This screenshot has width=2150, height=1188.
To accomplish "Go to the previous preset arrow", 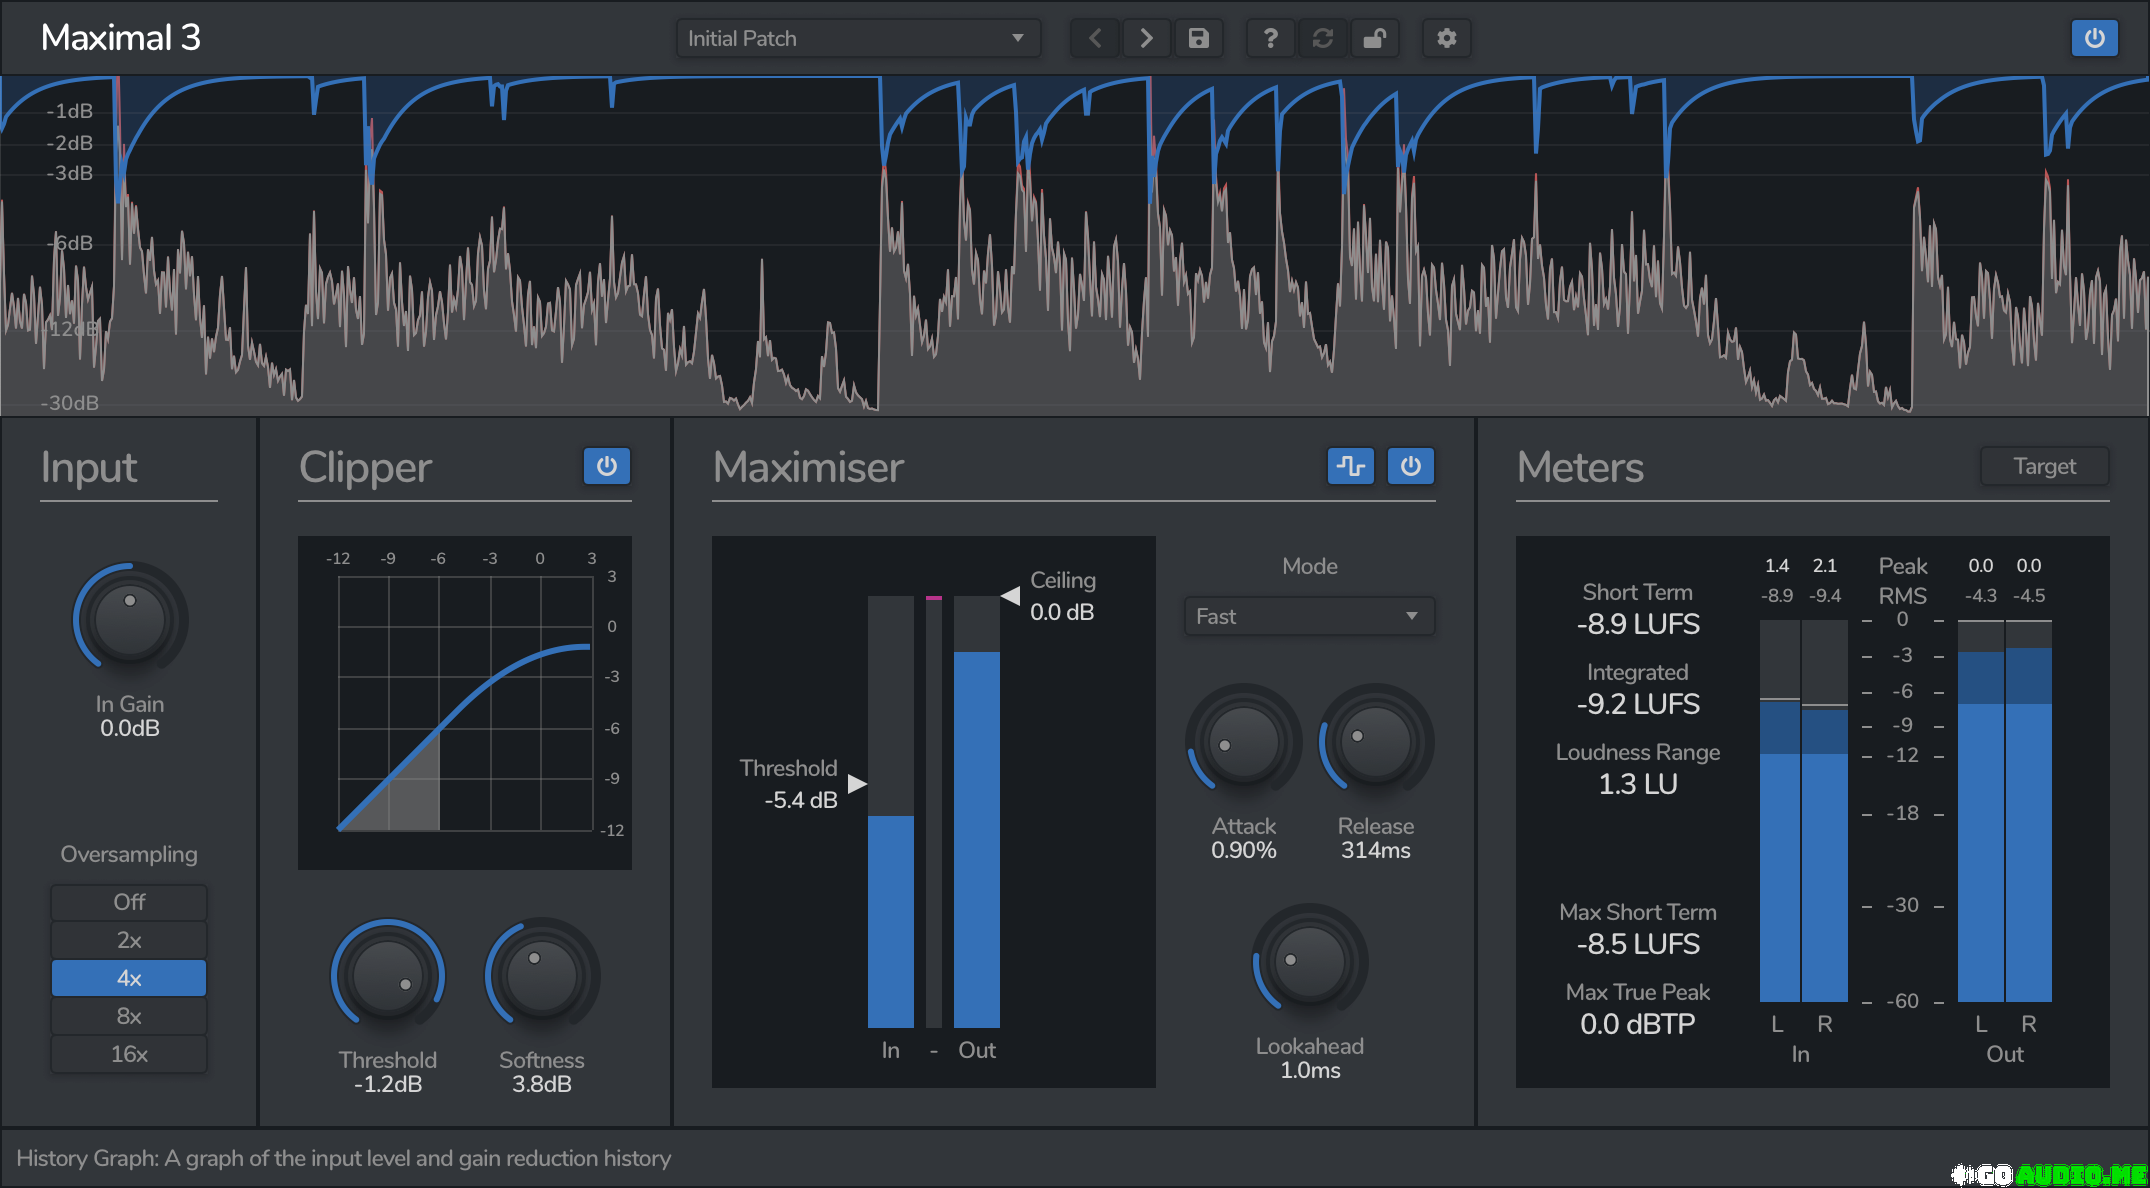I will [x=1095, y=39].
